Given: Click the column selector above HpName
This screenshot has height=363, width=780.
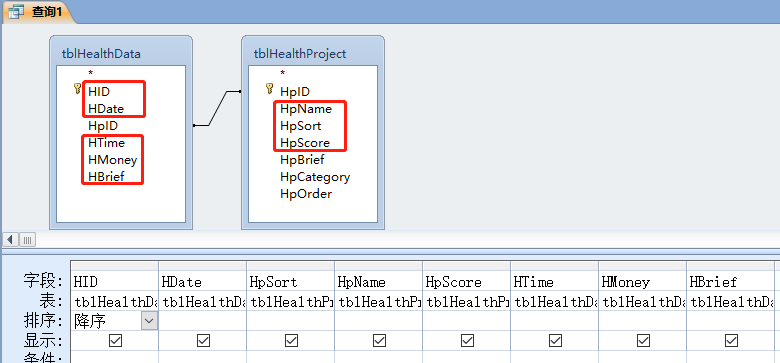Looking at the screenshot, I should [379, 266].
